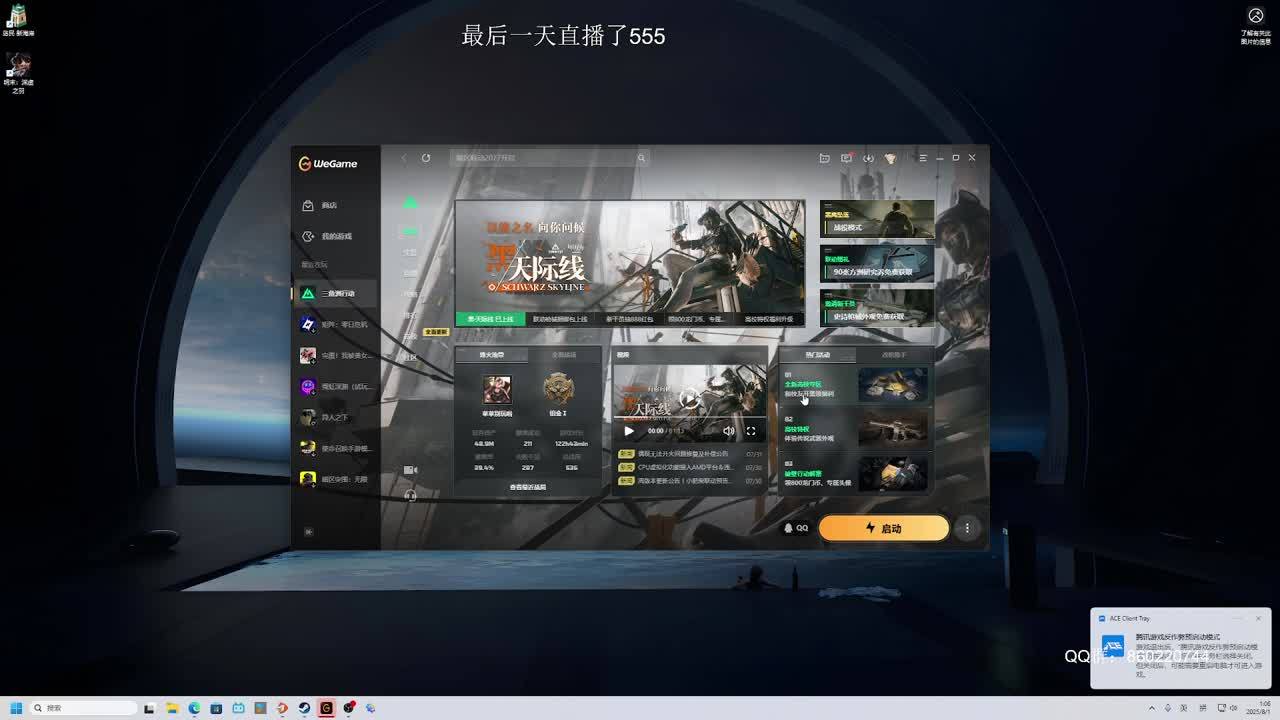Open the three-dot options menu next to 启动

pyautogui.click(x=967, y=528)
